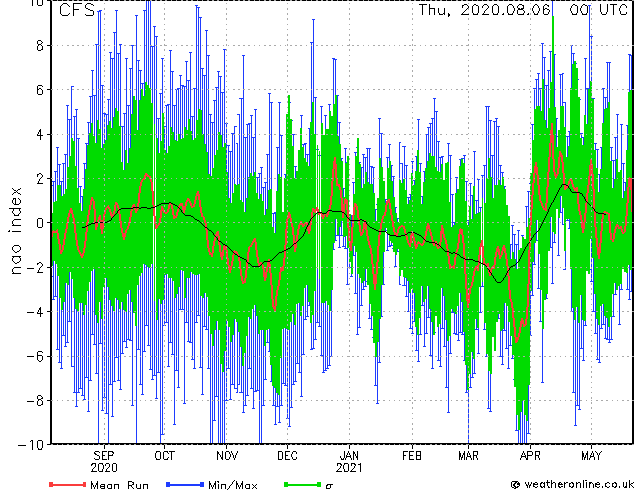Click the y-axis value -6
Image resolution: width=634 pixels, height=490 pixels.
pyautogui.click(x=35, y=356)
